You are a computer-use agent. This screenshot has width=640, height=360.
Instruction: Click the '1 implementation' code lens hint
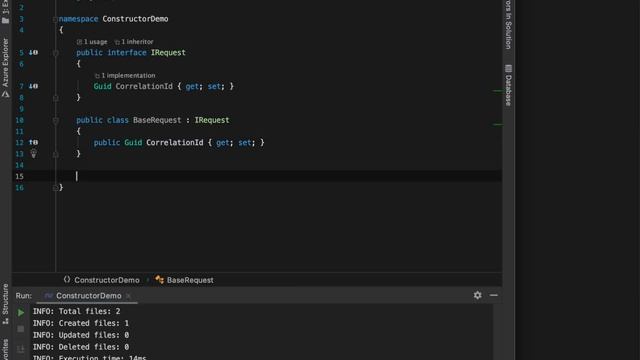click(125, 76)
